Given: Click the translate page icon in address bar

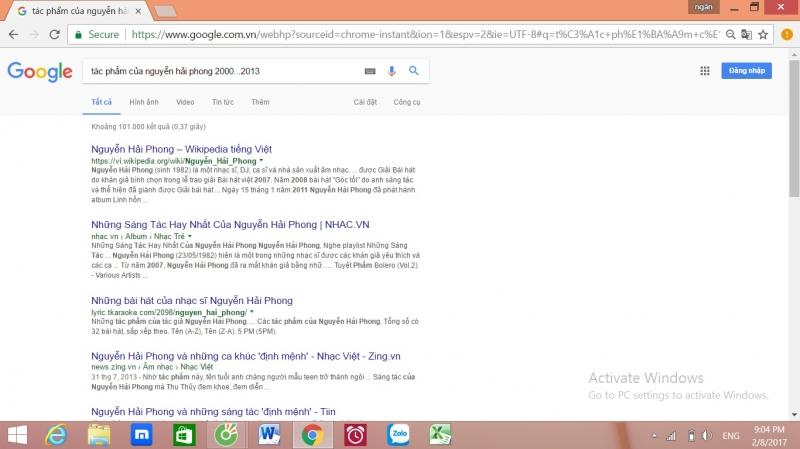Looking at the screenshot, I should pos(746,34).
